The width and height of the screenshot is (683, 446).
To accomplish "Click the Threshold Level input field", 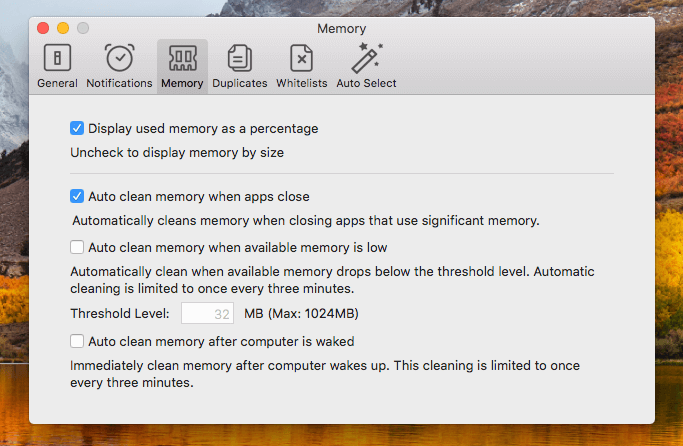I will (x=207, y=313).
